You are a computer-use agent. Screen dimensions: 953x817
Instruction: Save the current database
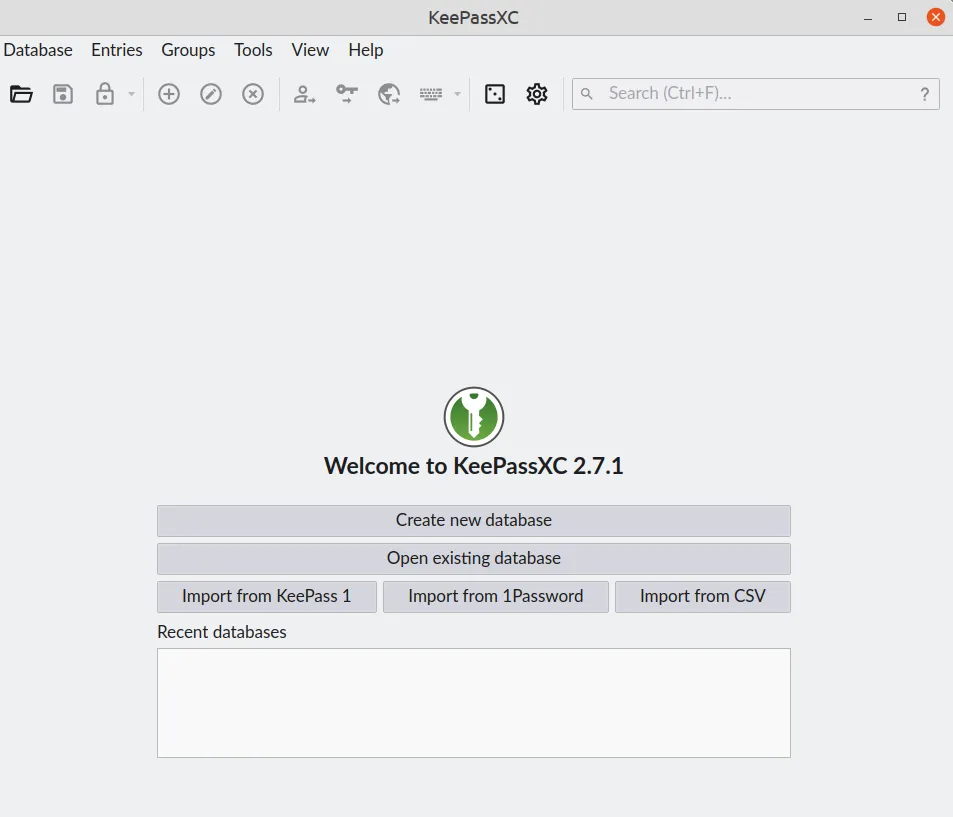pos(62,93)
